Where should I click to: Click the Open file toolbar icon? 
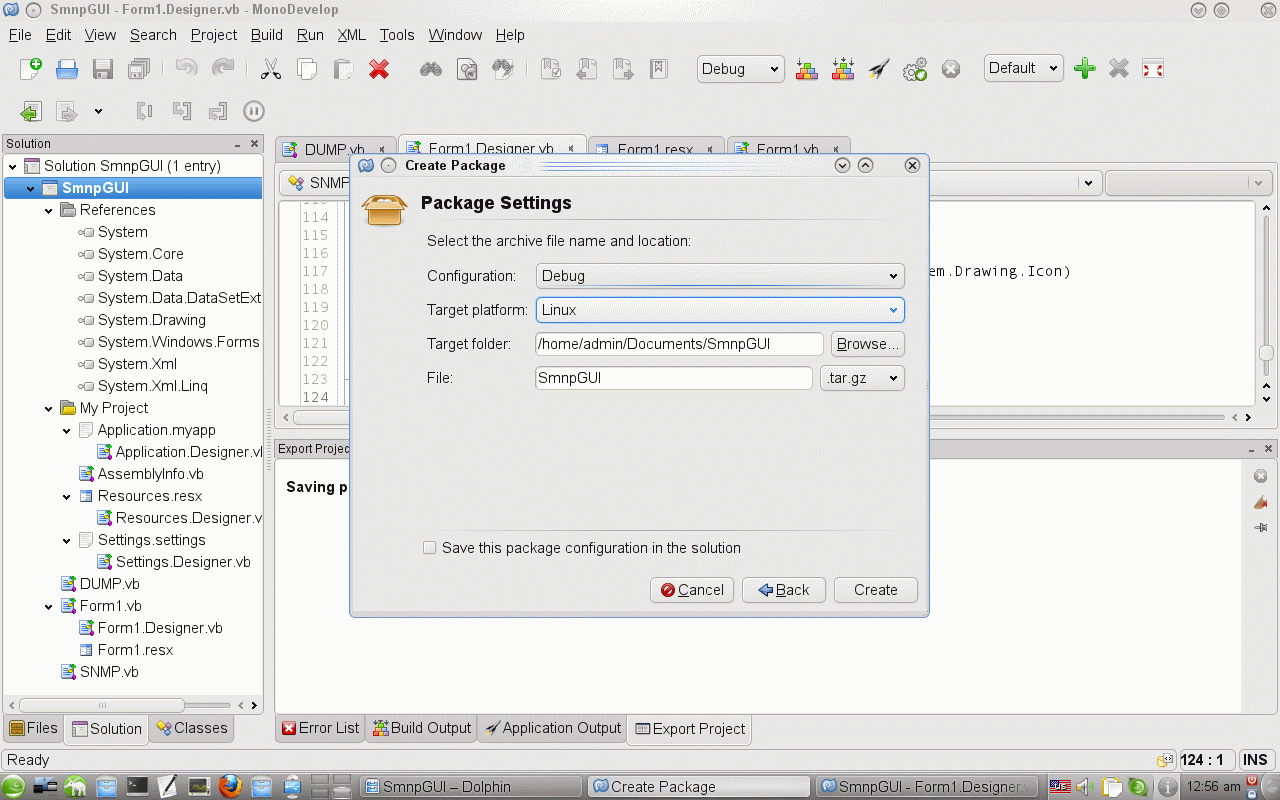67,69
